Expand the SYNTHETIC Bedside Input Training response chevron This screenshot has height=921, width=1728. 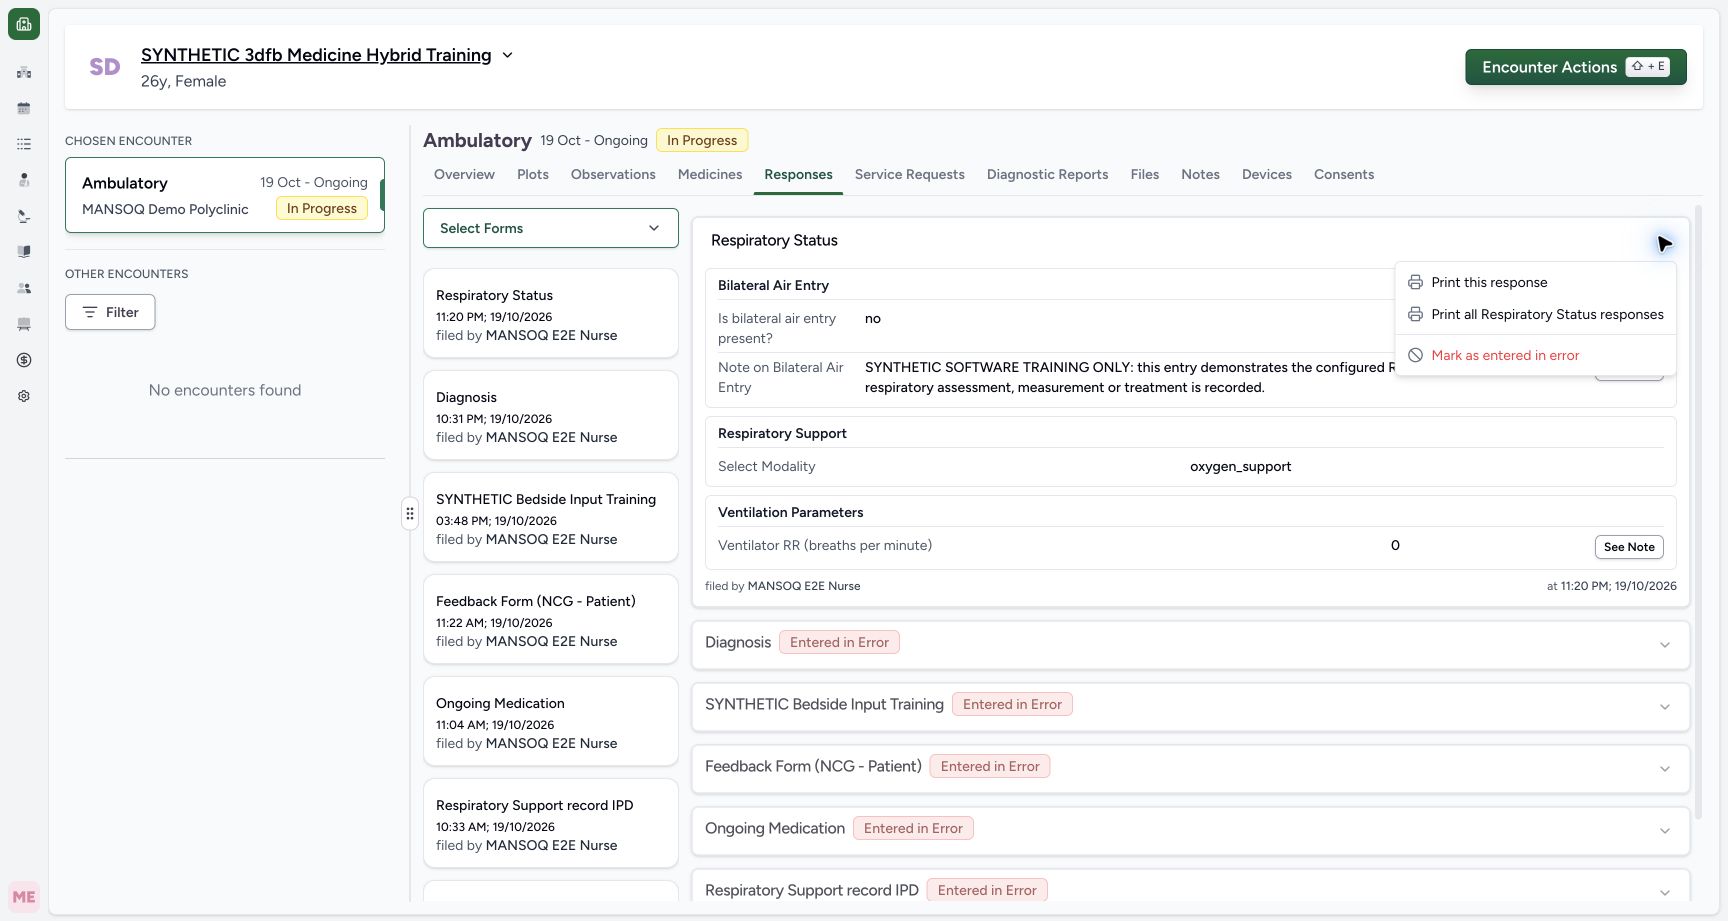[x=1665, y=707]
